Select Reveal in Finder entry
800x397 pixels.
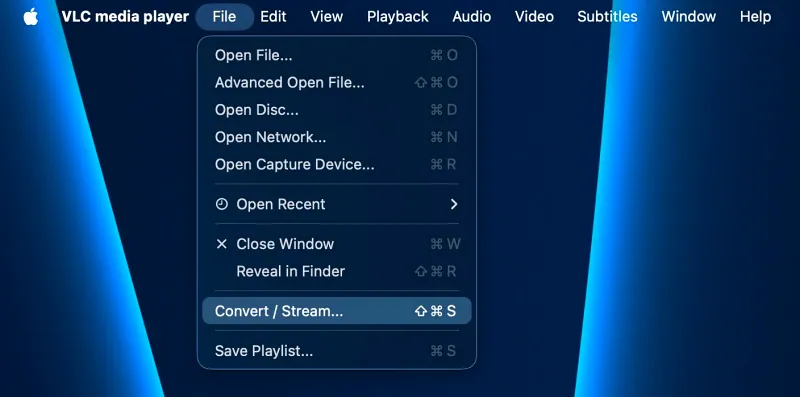[x=337, y=271]
